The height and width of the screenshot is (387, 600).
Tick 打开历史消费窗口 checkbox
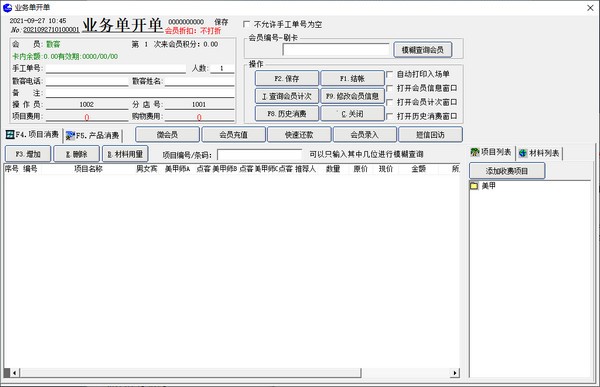coord(390,116)
